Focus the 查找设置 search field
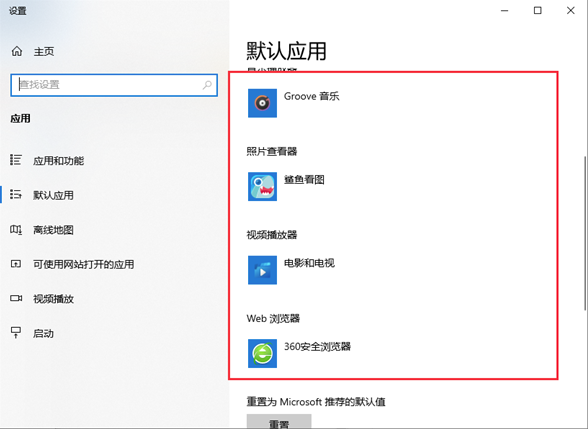 point(114,85)
